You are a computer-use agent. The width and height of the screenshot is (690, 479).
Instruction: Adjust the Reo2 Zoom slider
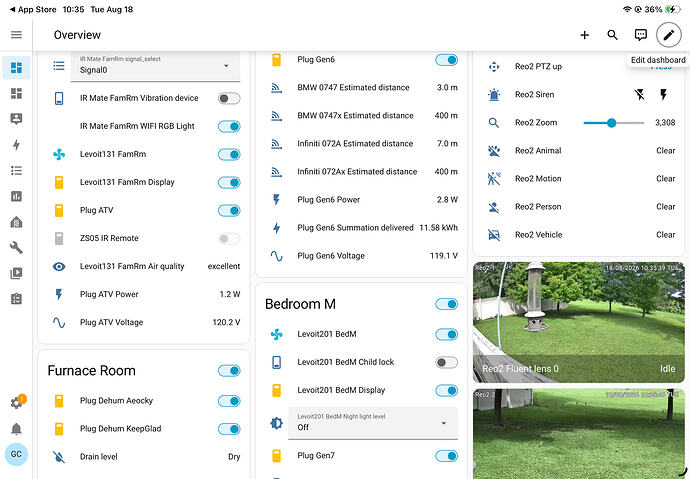tap(613, 123)
